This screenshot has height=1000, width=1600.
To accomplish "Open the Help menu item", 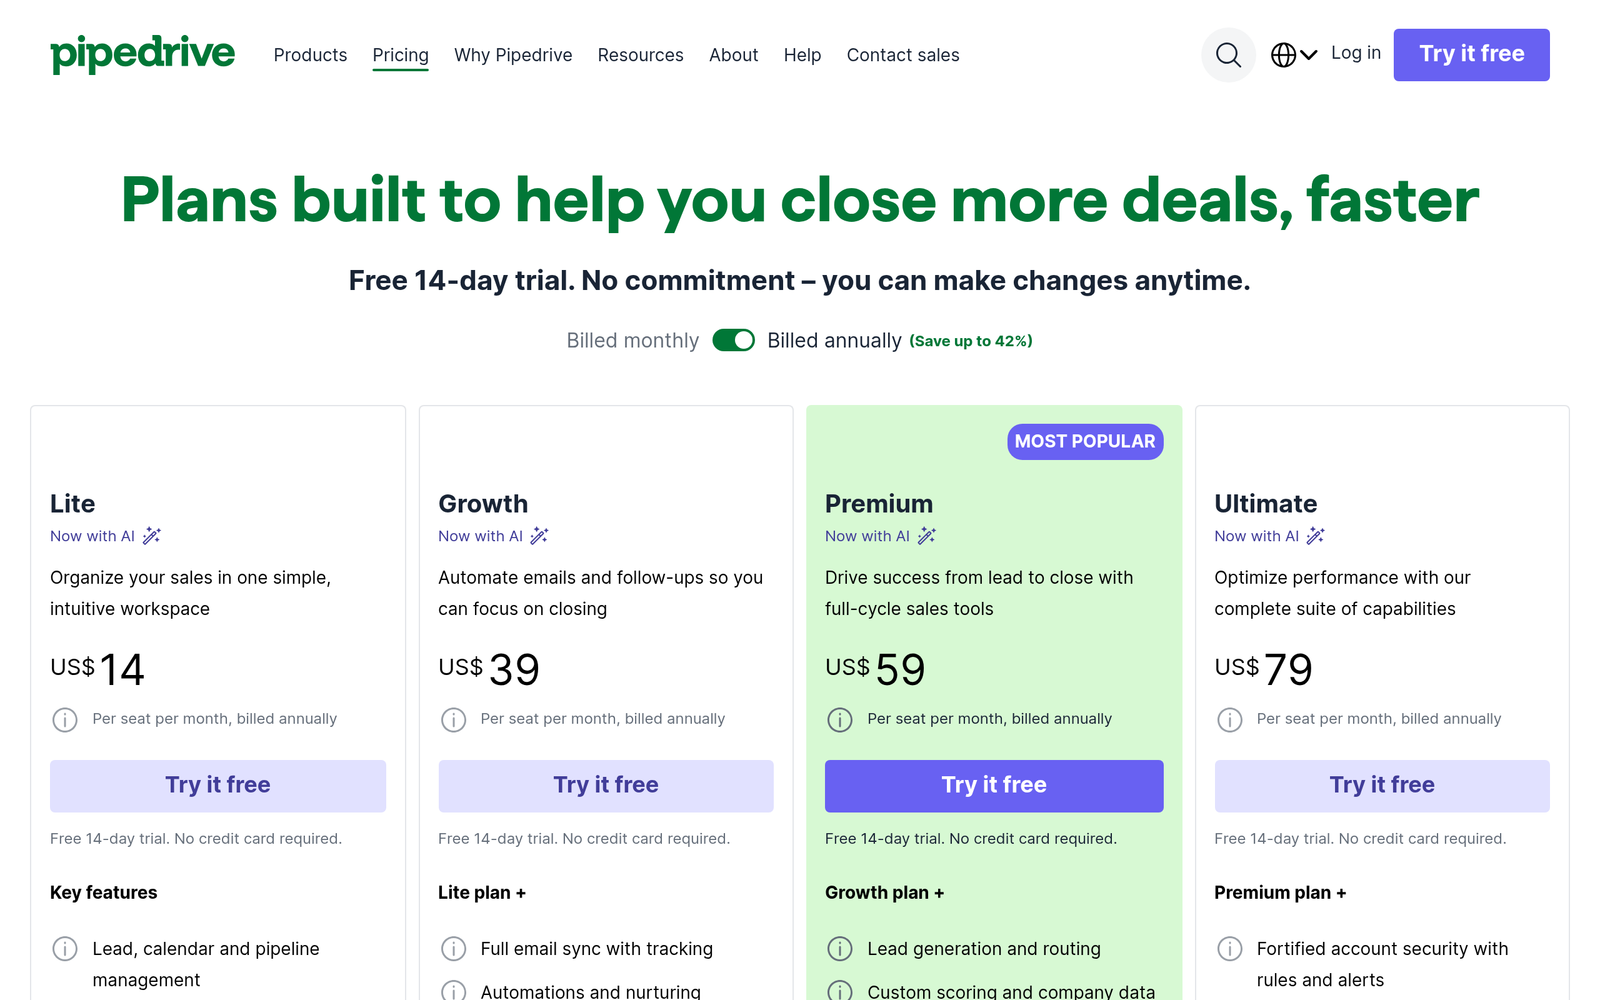I will tap(802, 55).
